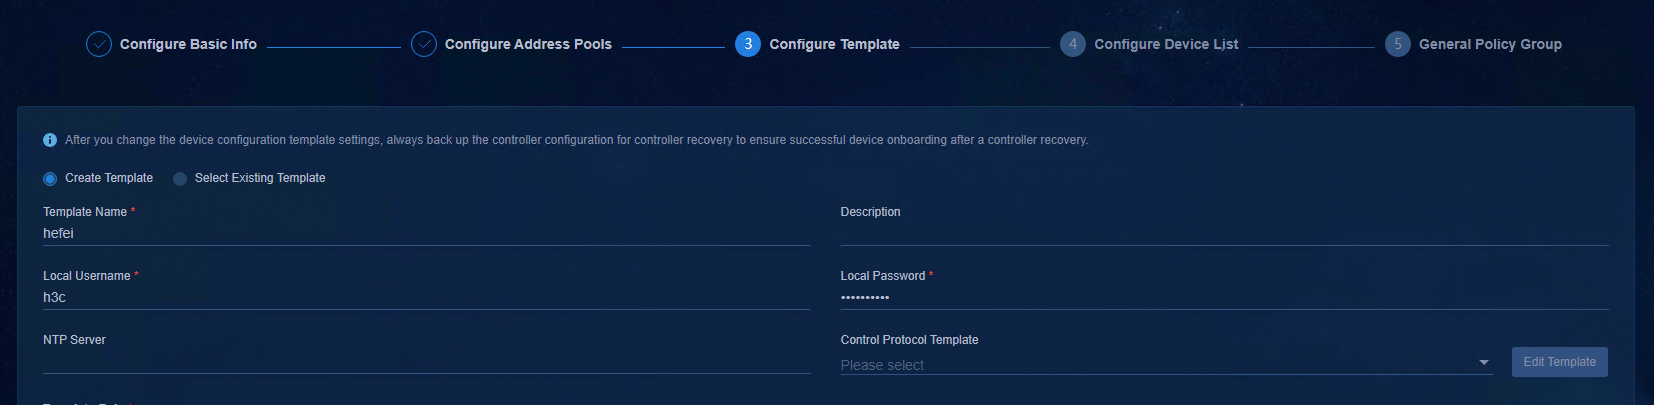The image size is (1654, 405).
Task: Select the Create Template radio button
Action: pos(50,179)
